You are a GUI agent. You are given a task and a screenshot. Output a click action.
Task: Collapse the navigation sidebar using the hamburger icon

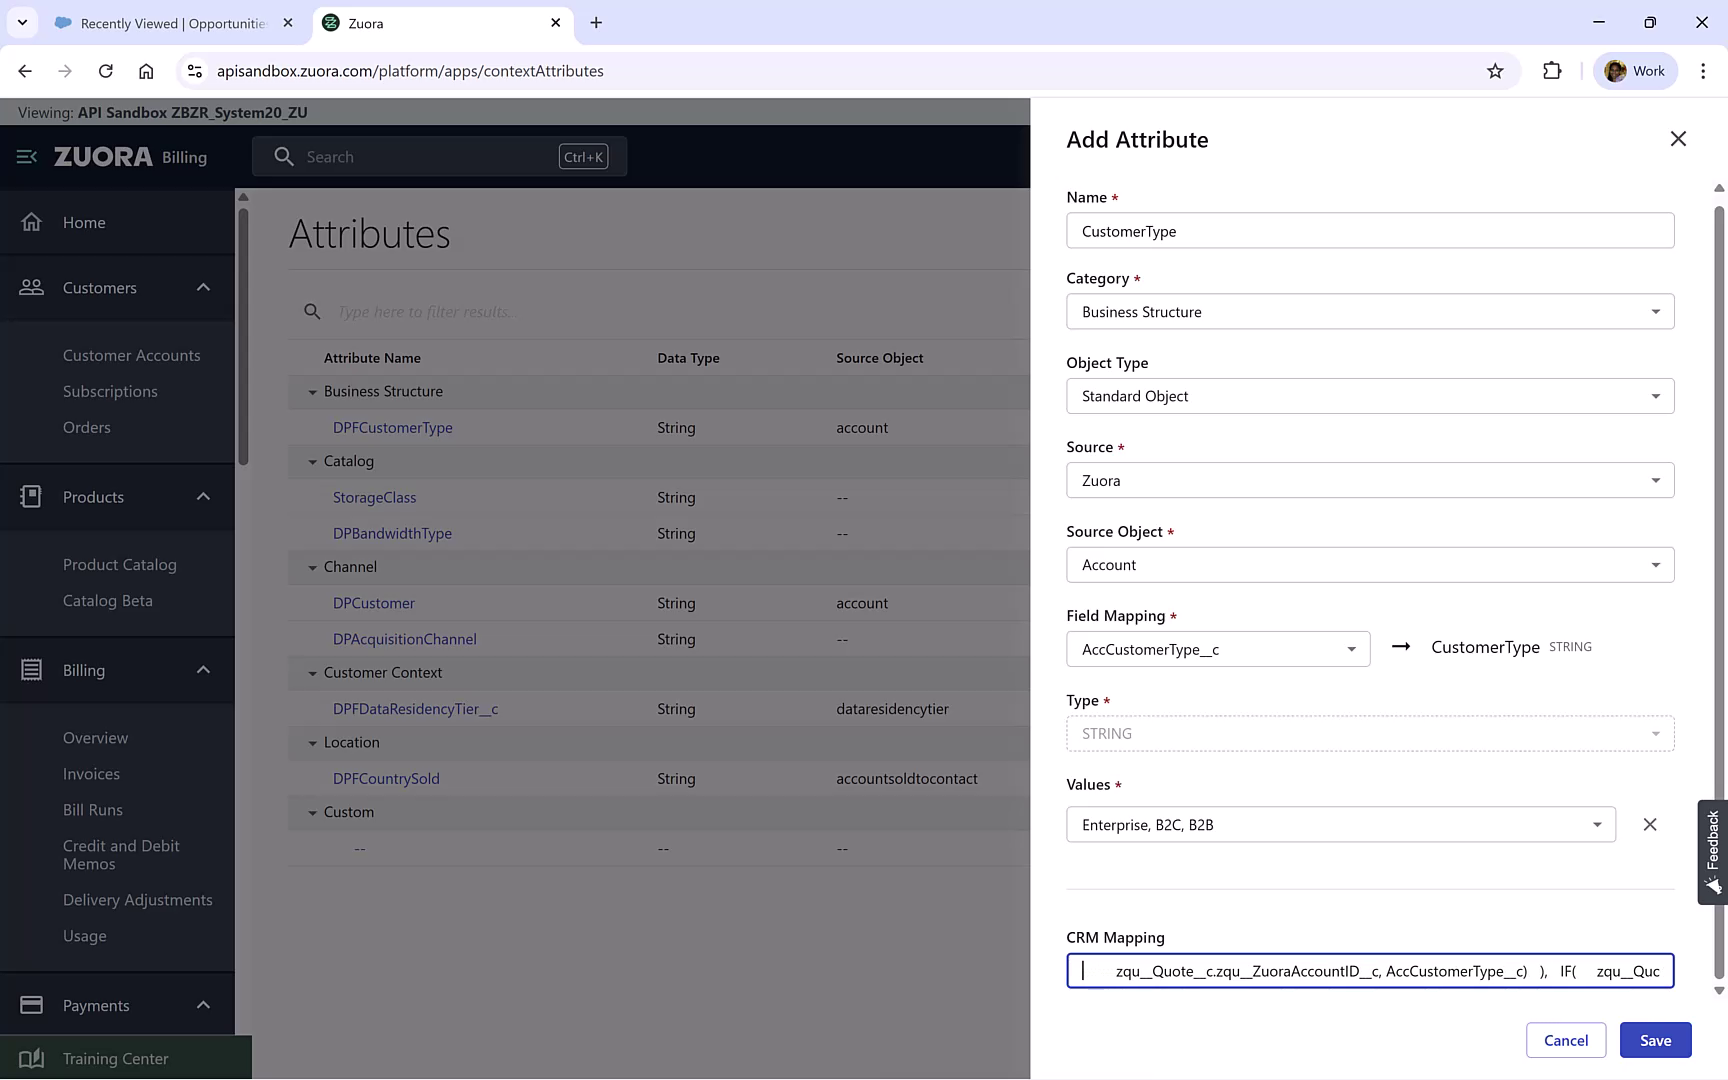coord(26,156)
